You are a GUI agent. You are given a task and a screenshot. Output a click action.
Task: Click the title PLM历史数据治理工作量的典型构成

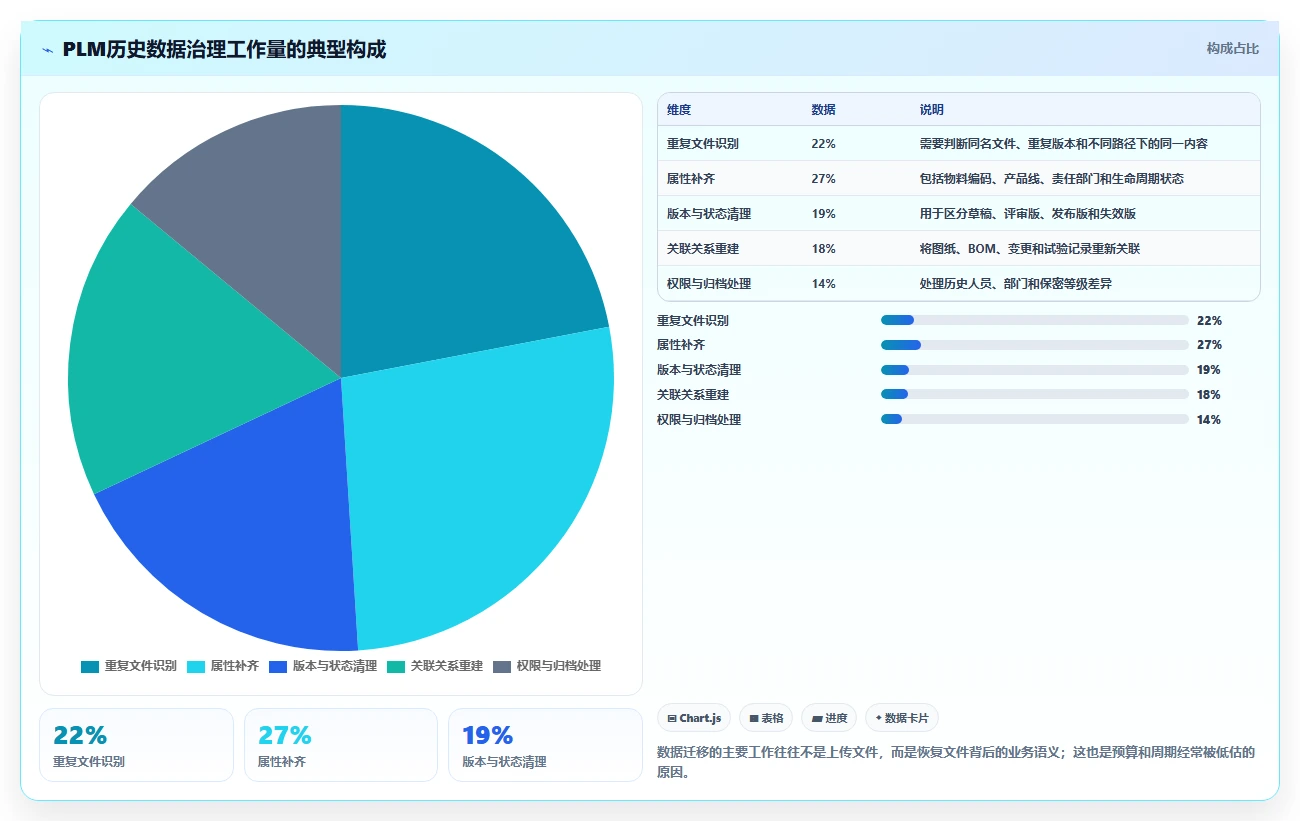click(x=224, y=49)
